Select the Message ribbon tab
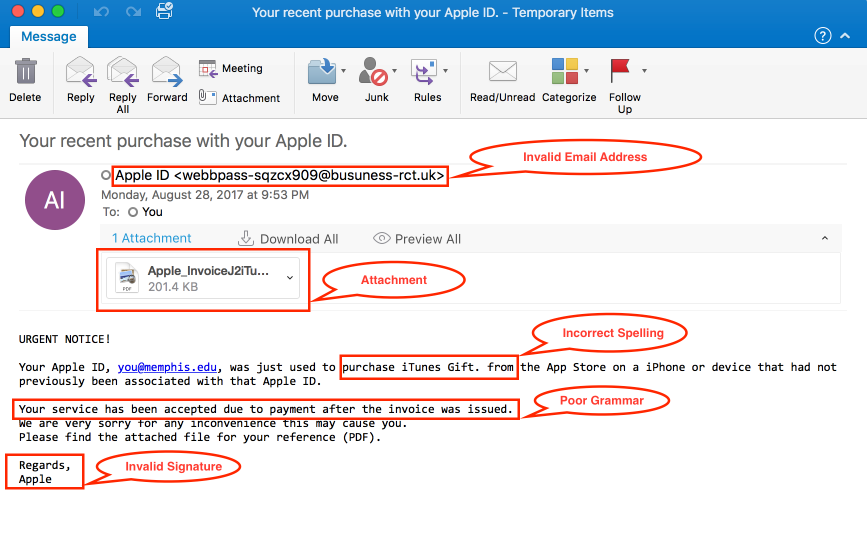 [x=49, y=36]
